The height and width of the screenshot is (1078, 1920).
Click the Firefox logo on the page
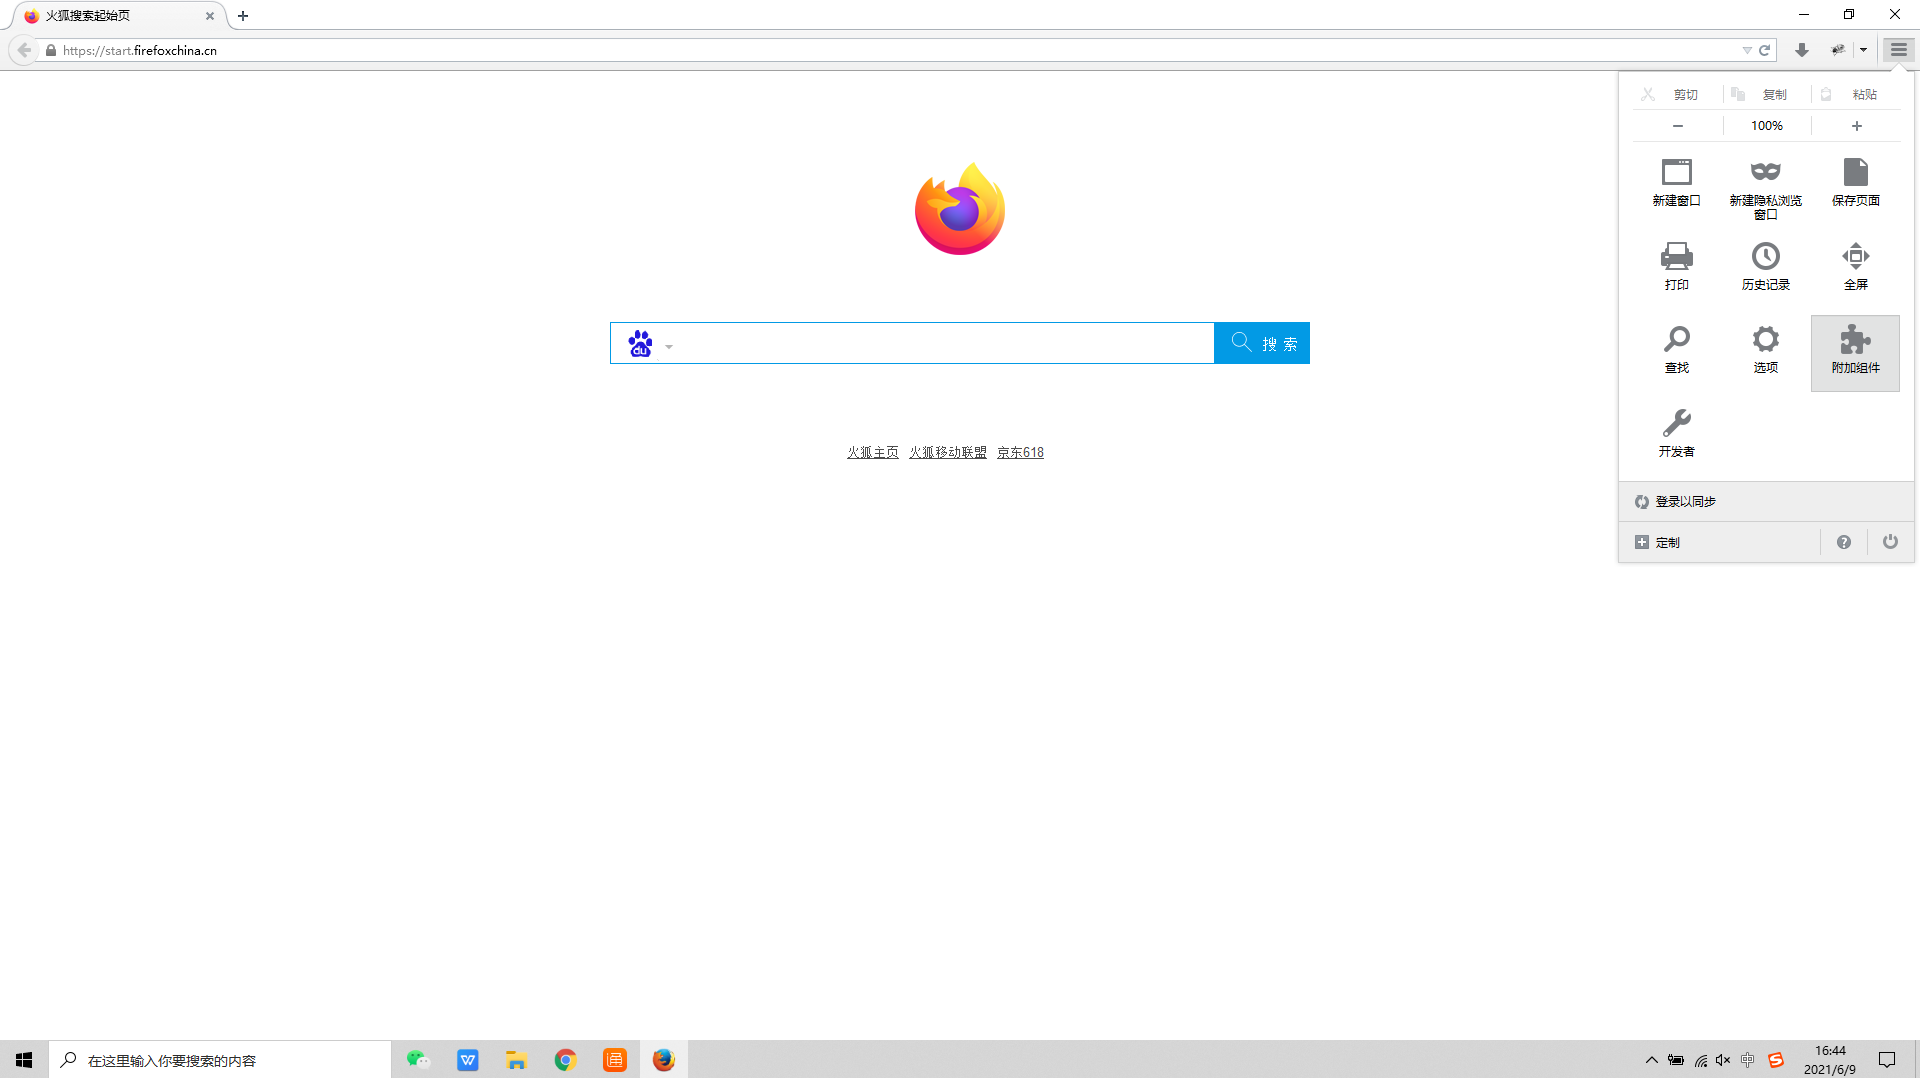(960, 208)
